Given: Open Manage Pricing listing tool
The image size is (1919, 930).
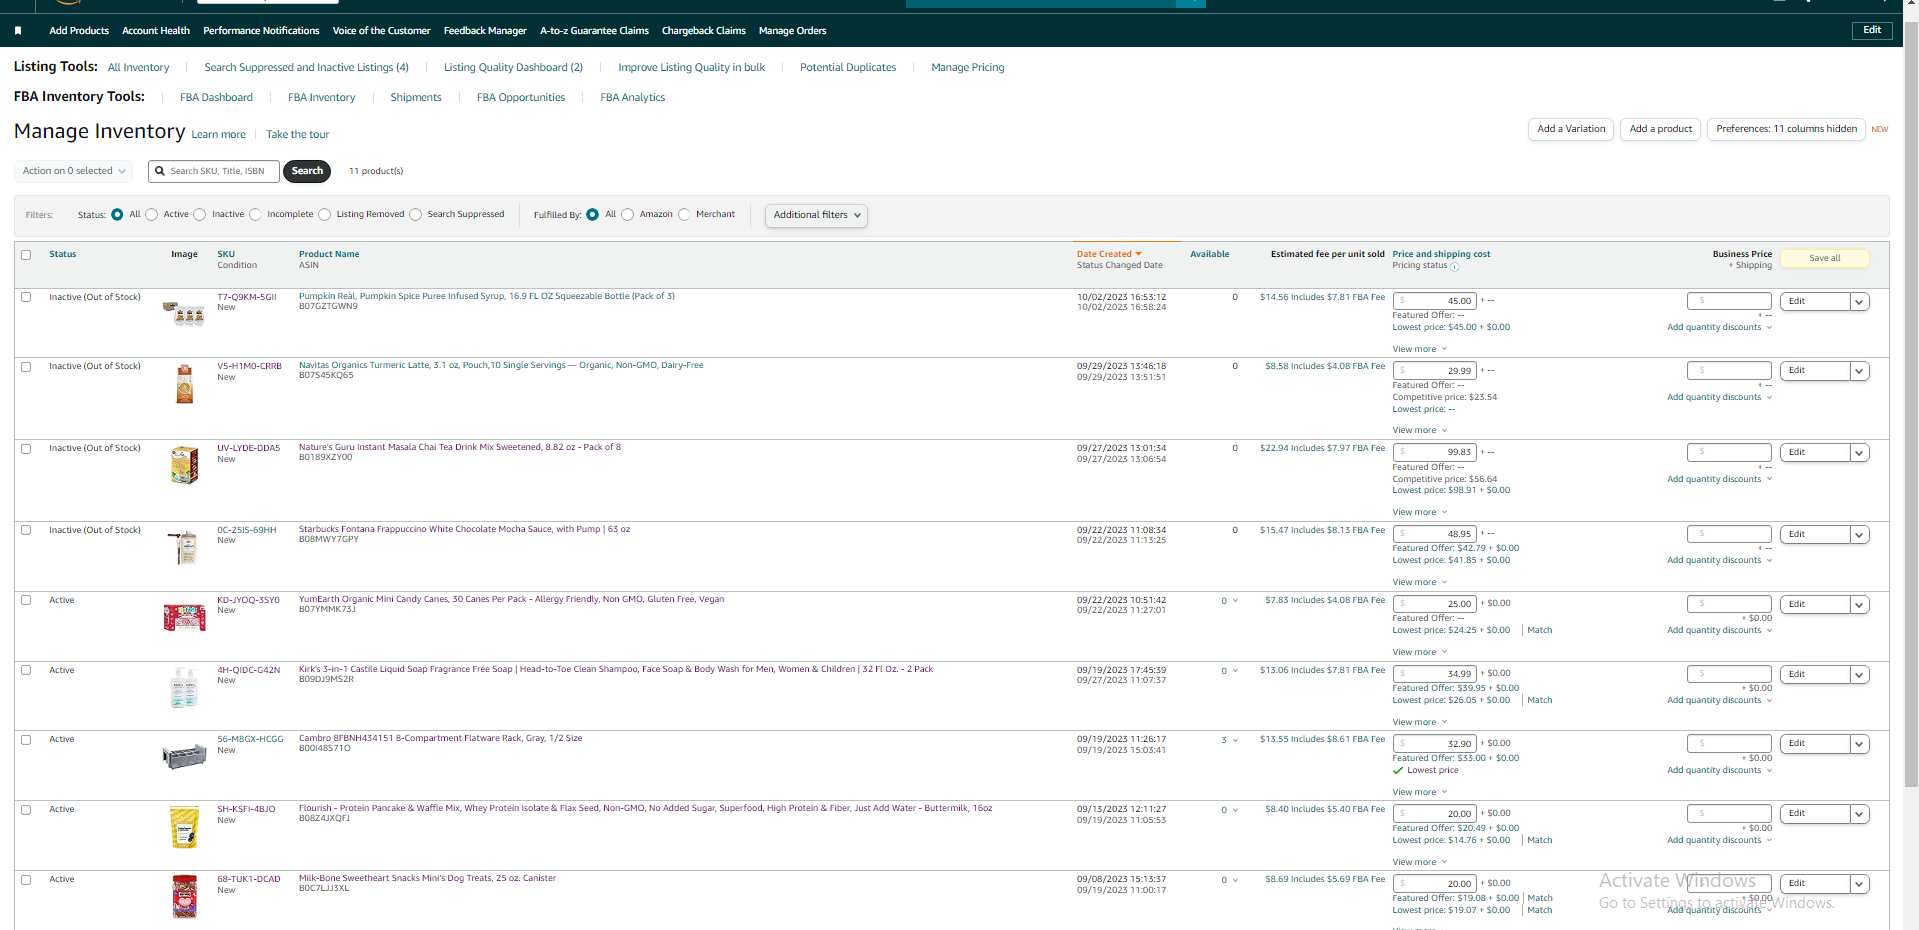Looking at the screenshot, I should click(968, 68).
